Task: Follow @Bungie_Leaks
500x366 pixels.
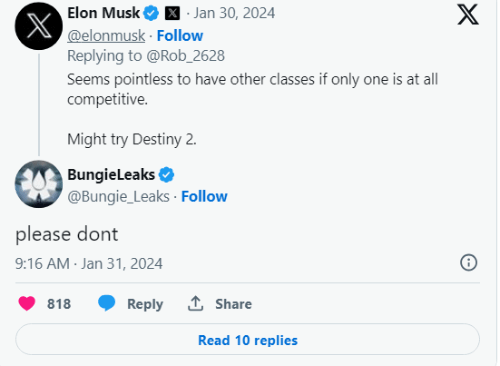Action: pyautogui.click(x=204, y=197)
